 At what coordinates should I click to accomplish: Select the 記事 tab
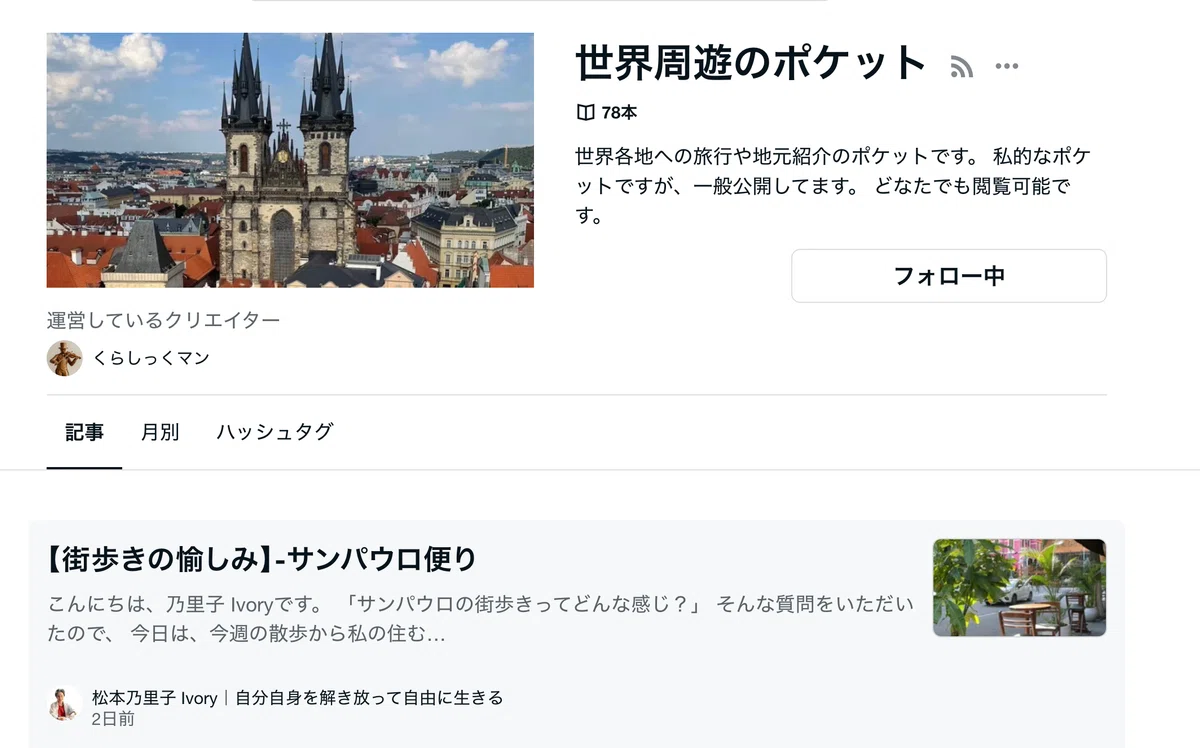[x=84, y=432]
